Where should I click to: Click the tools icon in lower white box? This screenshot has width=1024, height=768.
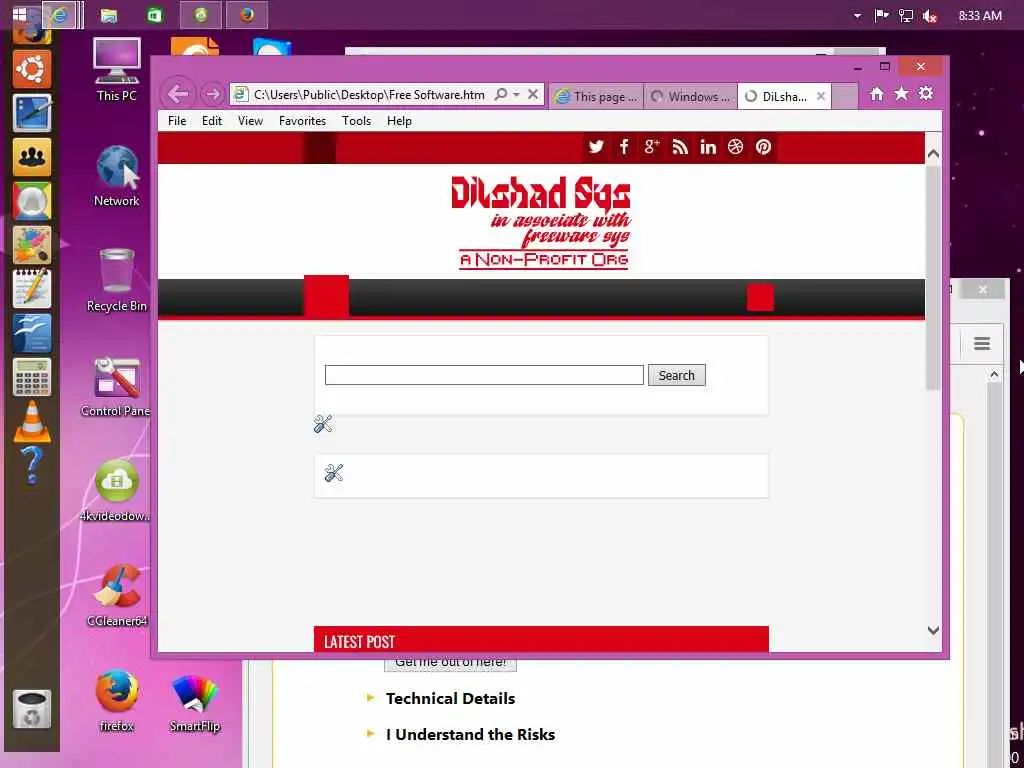[334, 473]
